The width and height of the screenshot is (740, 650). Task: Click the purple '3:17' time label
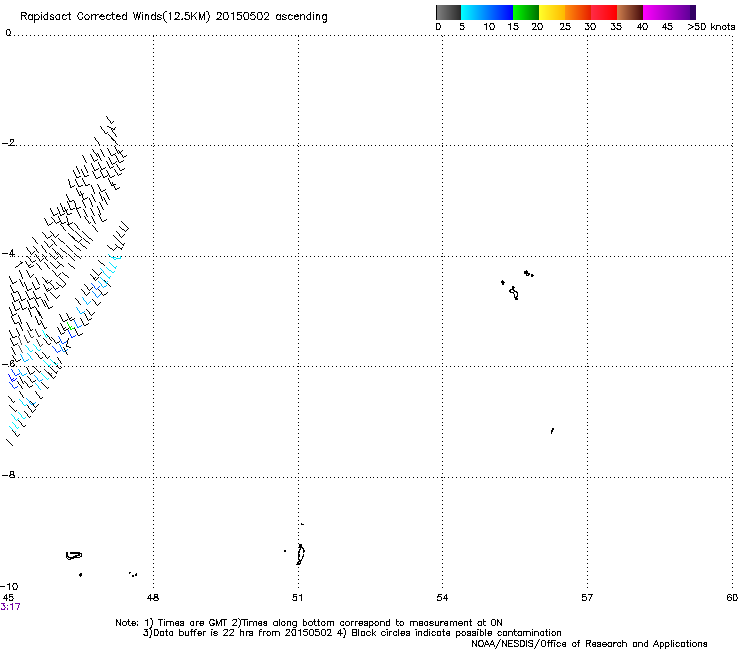click(10, 607)
